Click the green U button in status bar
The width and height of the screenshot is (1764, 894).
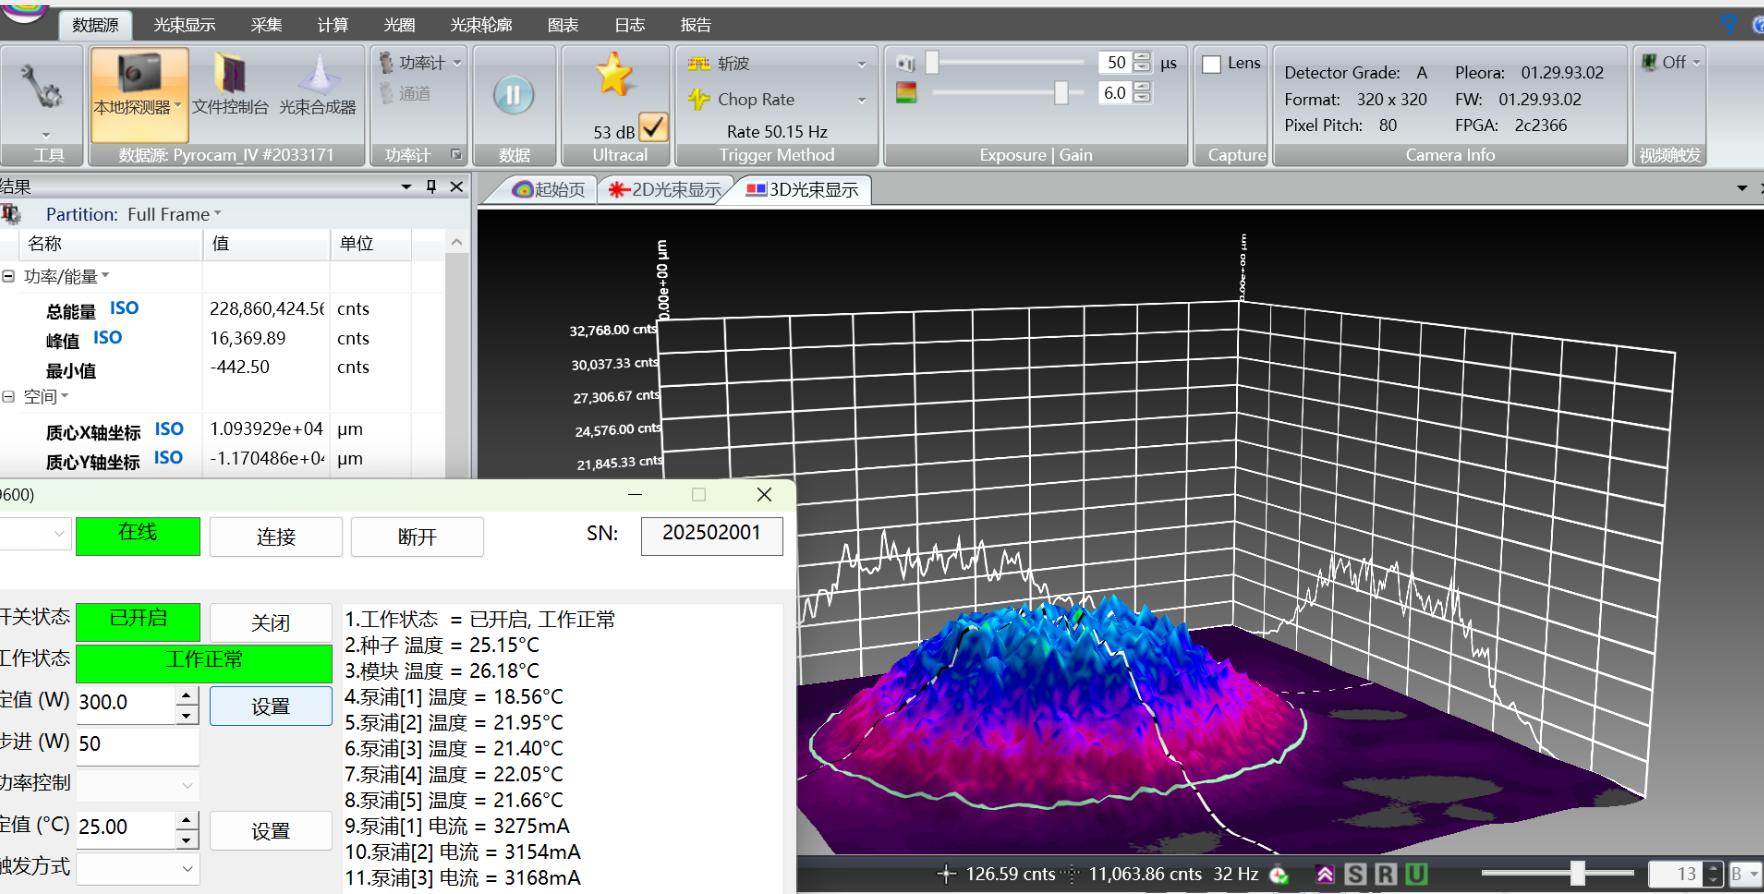1416,874
